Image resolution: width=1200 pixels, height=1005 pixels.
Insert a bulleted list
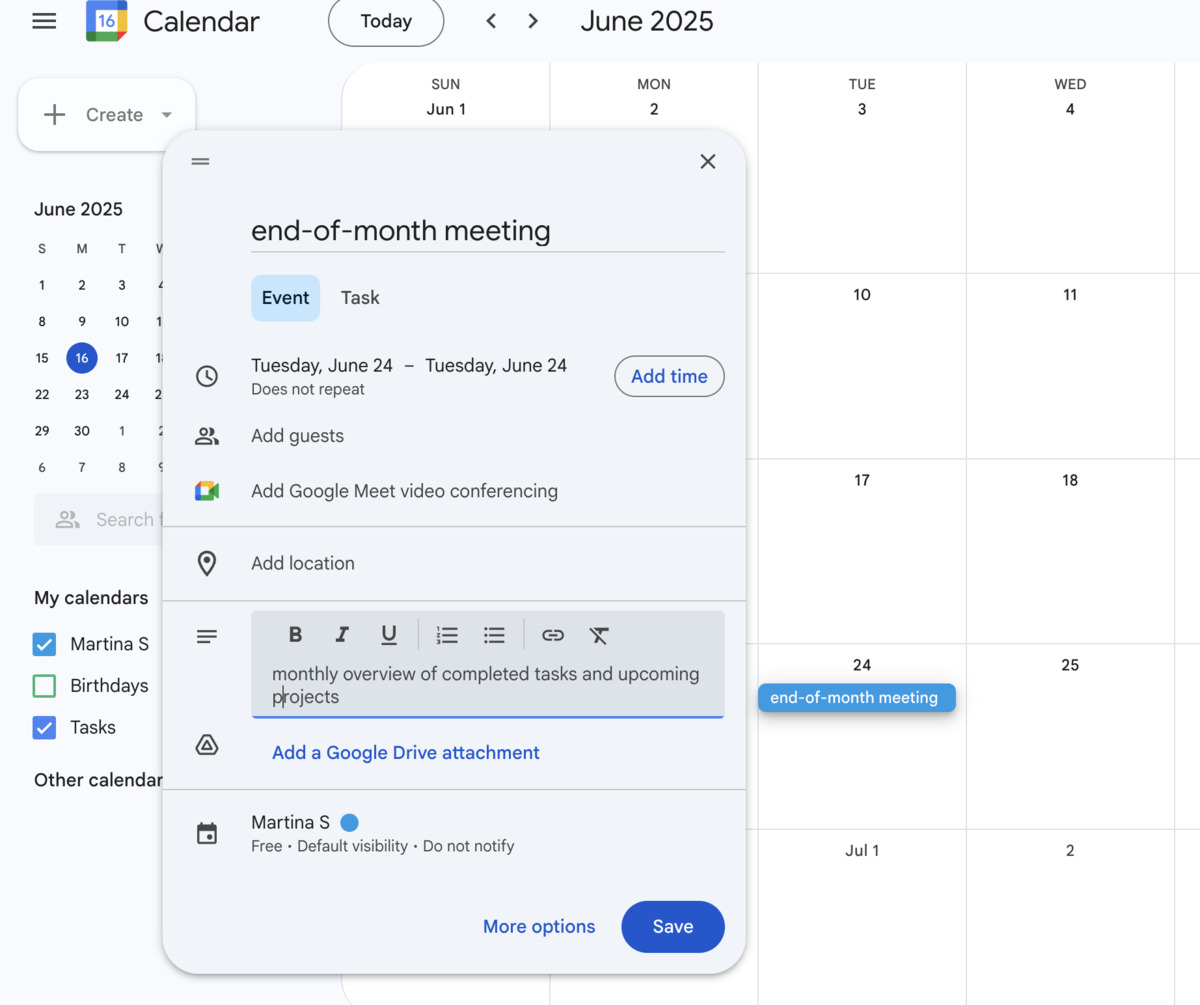pos(494,634)
